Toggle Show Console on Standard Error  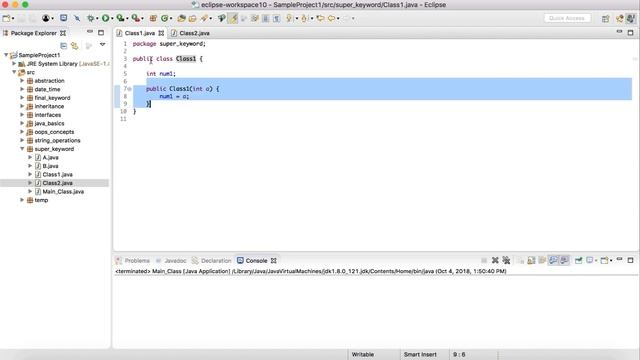[564, 260]
